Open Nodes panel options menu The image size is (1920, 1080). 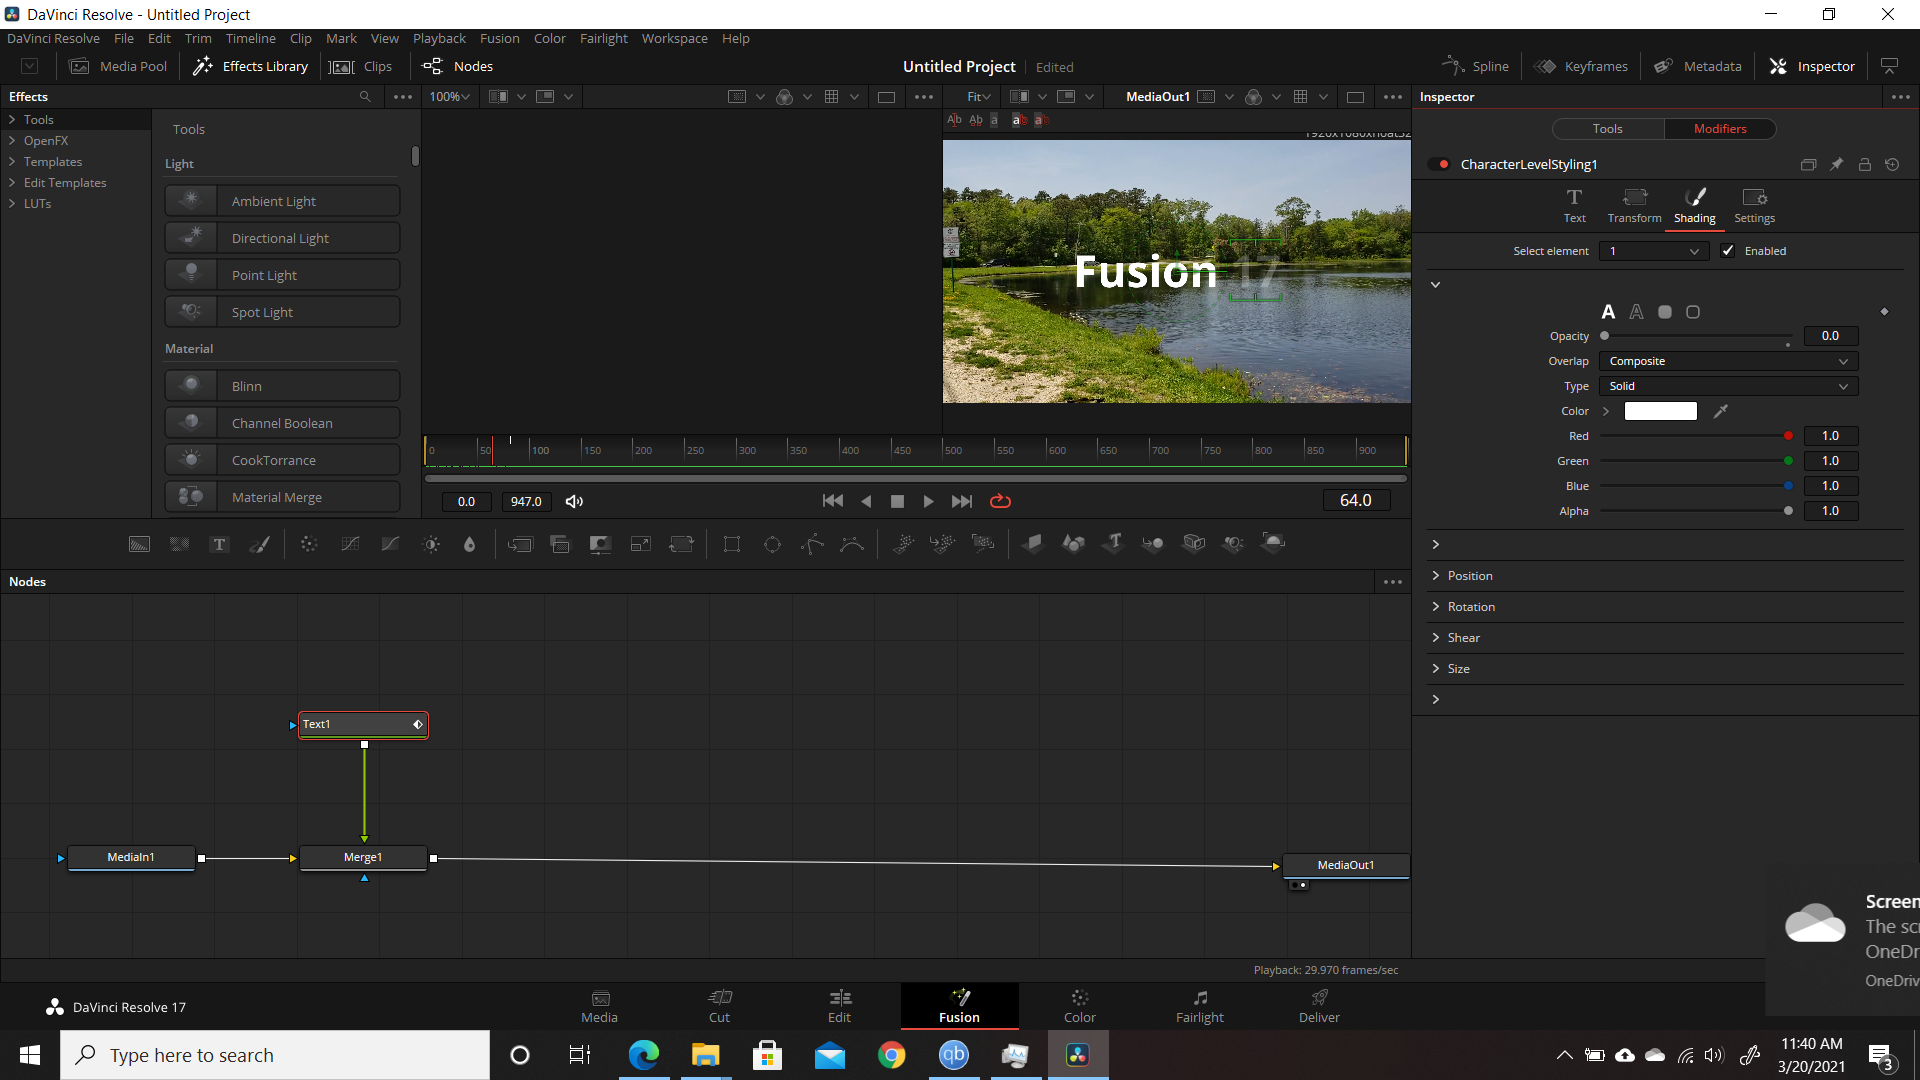click(x=1392, y=582)
